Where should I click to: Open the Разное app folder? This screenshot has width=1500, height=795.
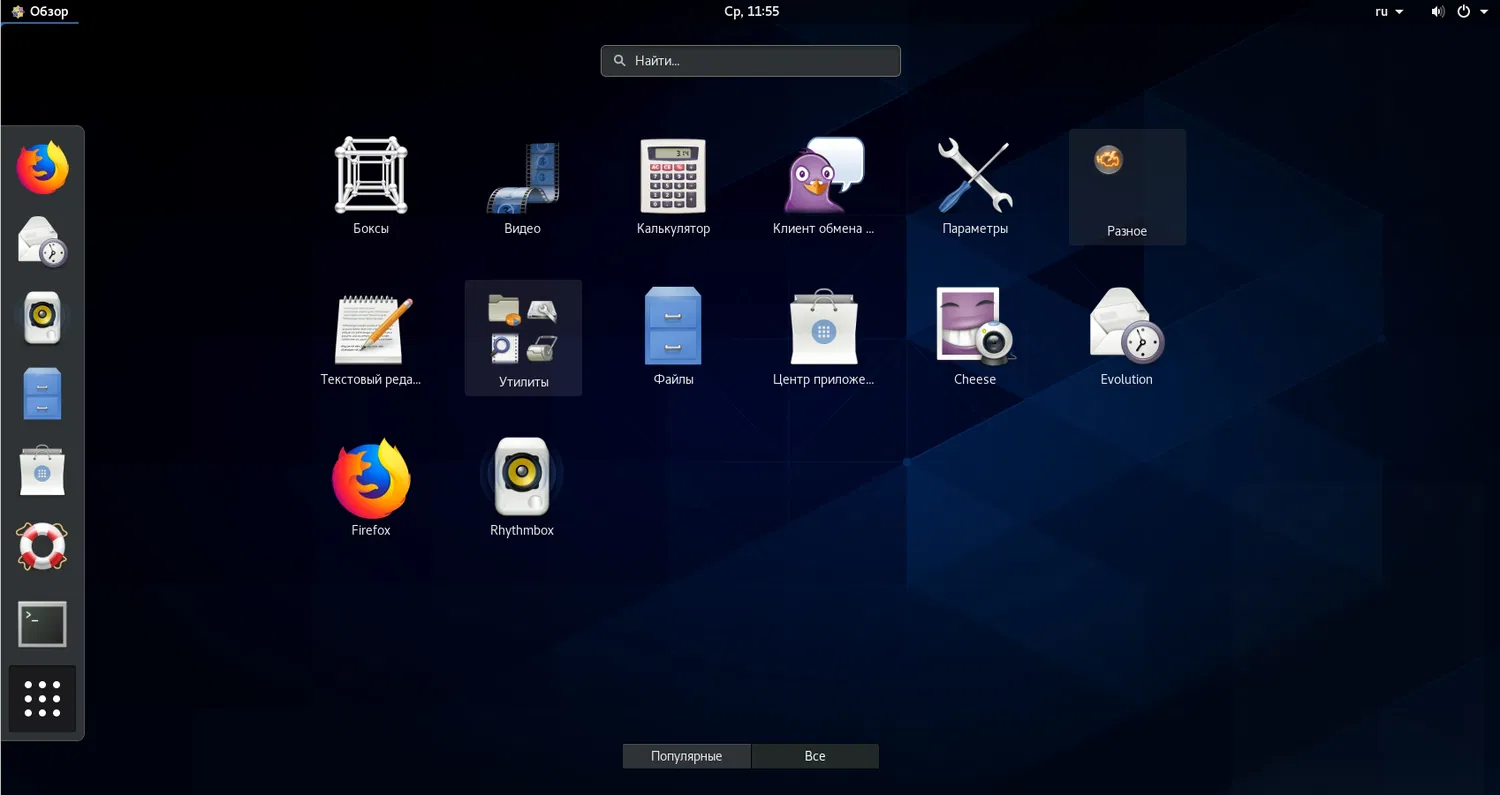(x=1127, y=187)
